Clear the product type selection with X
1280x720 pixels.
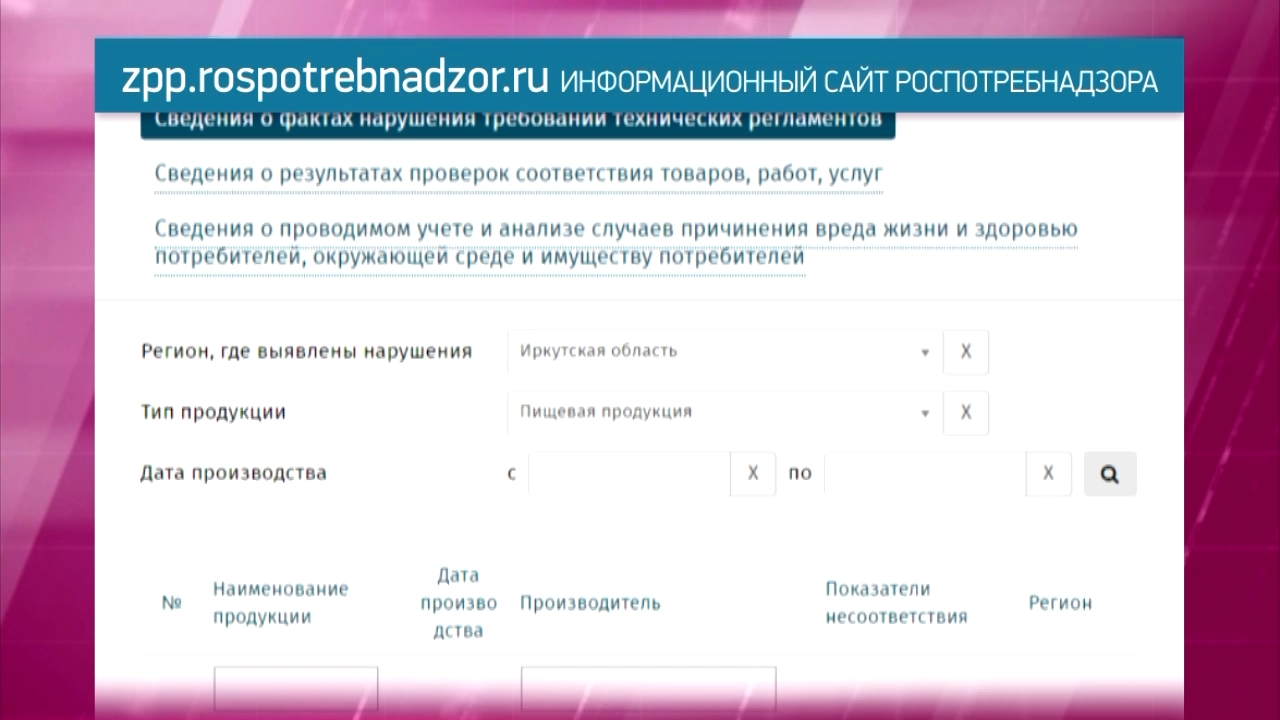coord(966,412)
